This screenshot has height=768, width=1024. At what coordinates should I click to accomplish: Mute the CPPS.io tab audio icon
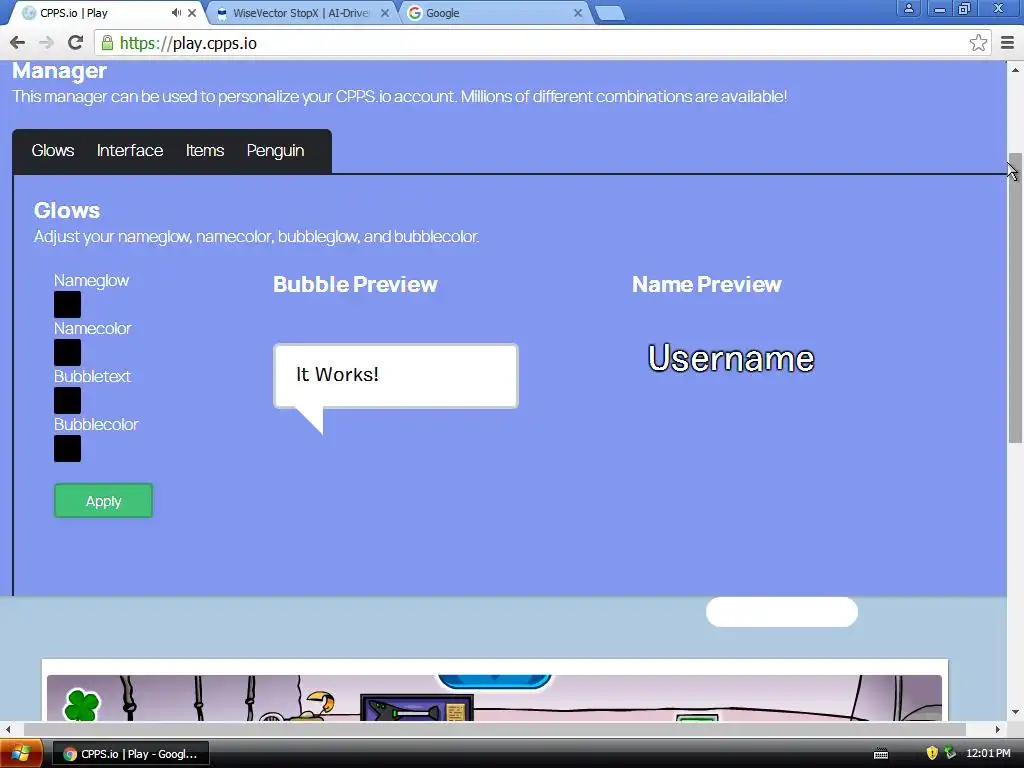(x=176, y=12)
